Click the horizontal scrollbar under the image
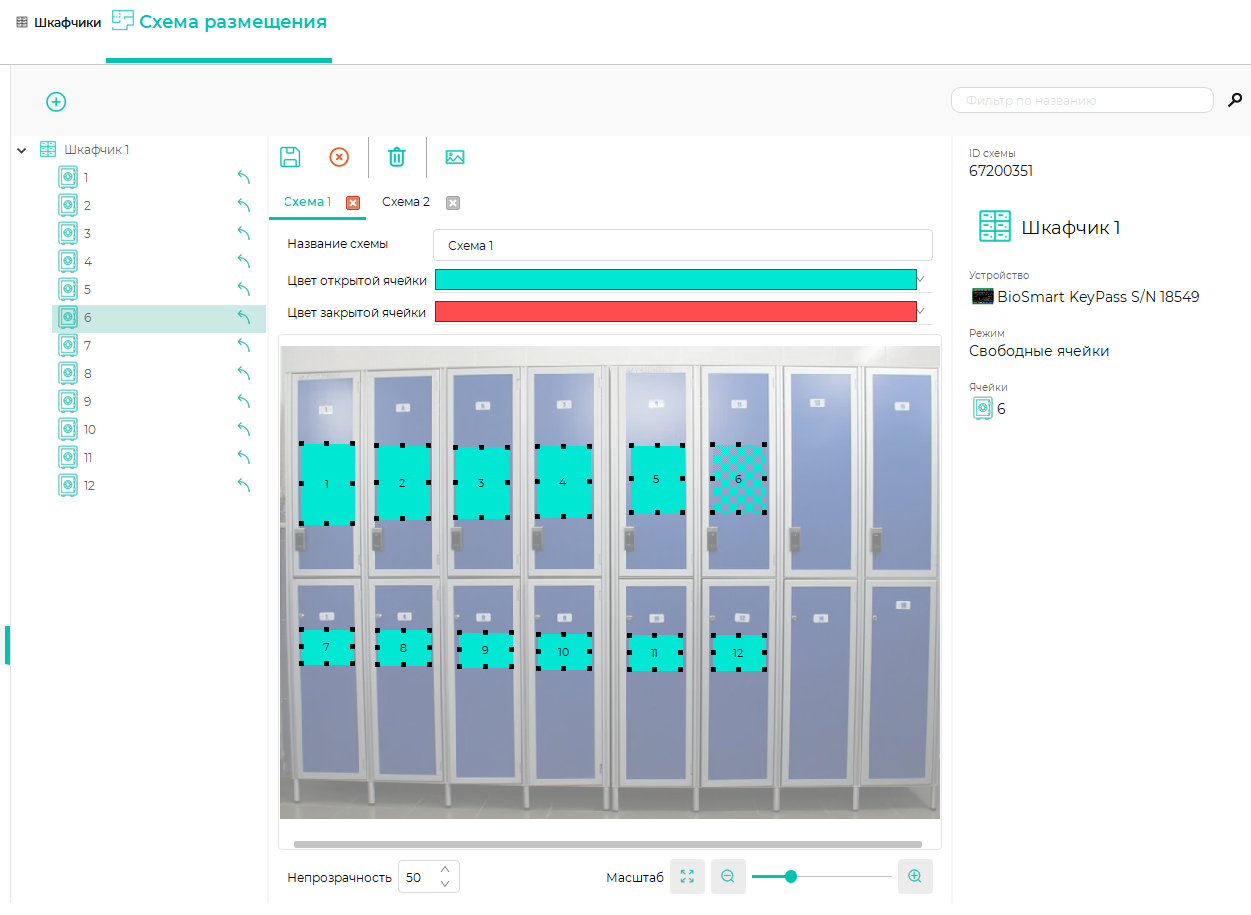Image resolution: width=1251 pixels, height=915 pixels. pyautogui.click(x=608, y=845)
